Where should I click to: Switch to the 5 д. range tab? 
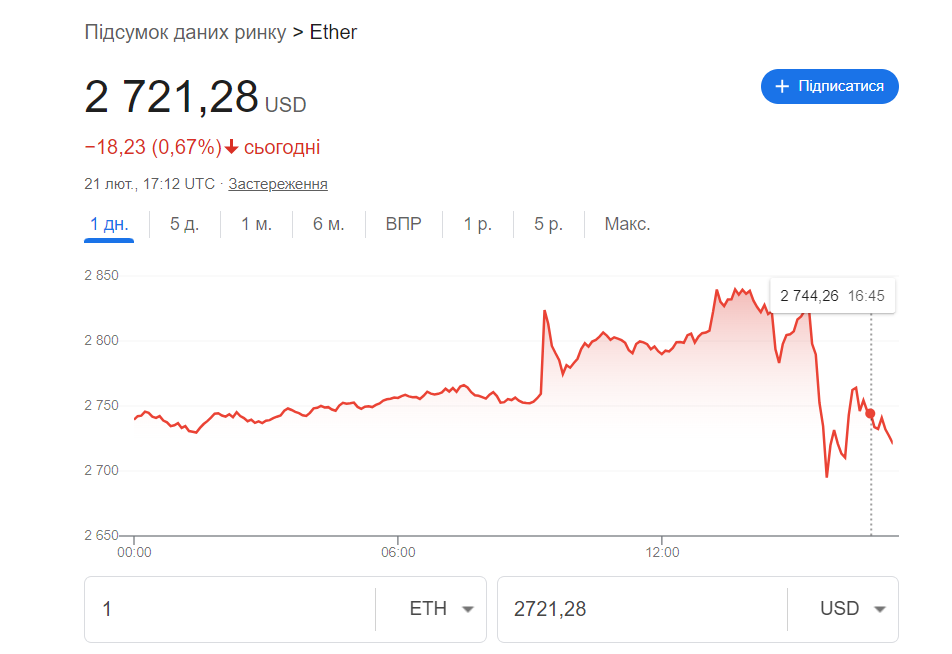tap(184, 224)
